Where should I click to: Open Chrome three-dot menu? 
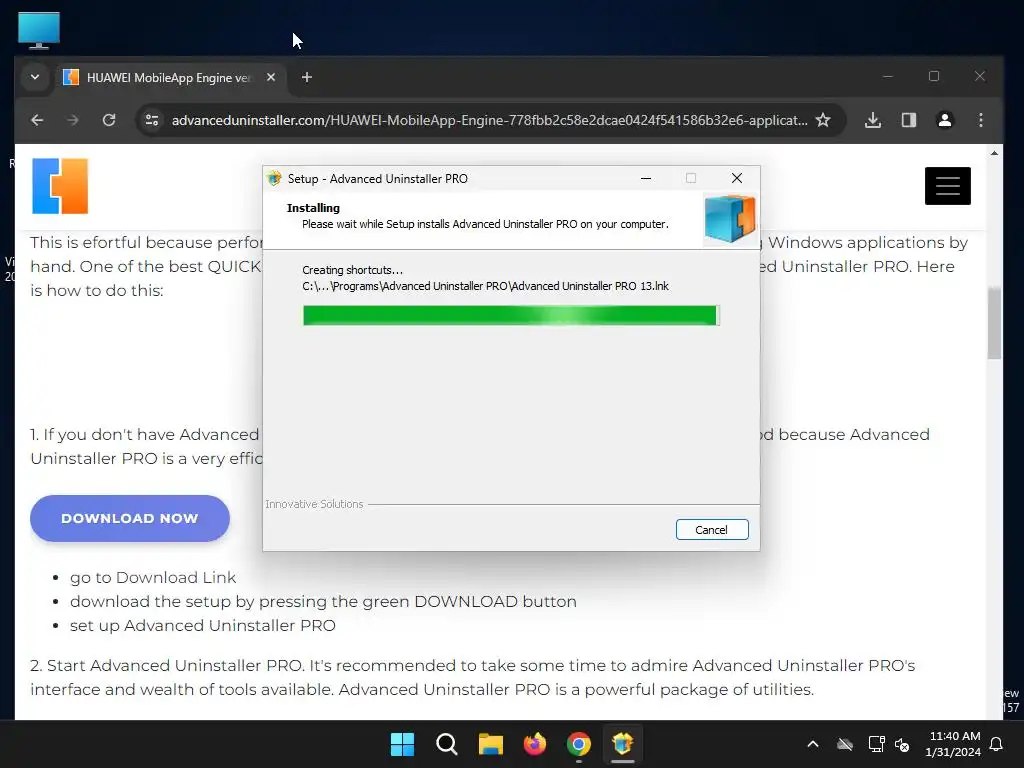coord(981,120)
